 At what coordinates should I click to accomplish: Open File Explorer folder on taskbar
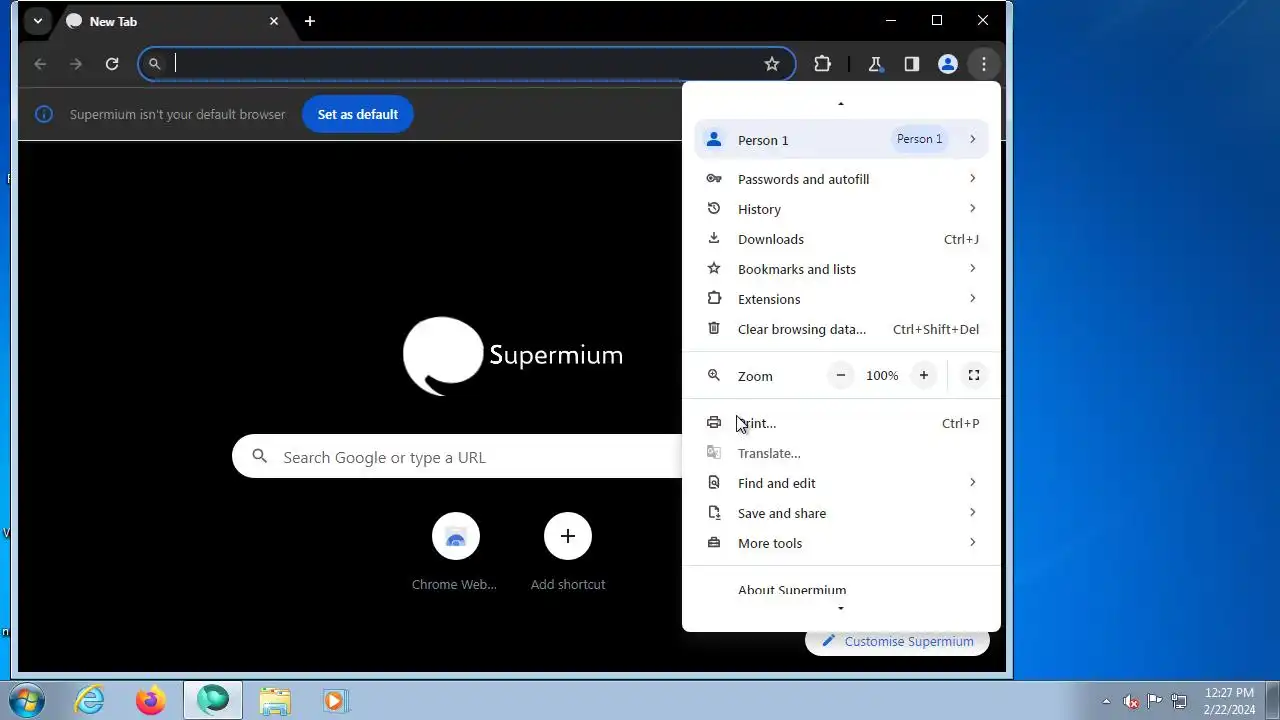[x=274, y=700]
